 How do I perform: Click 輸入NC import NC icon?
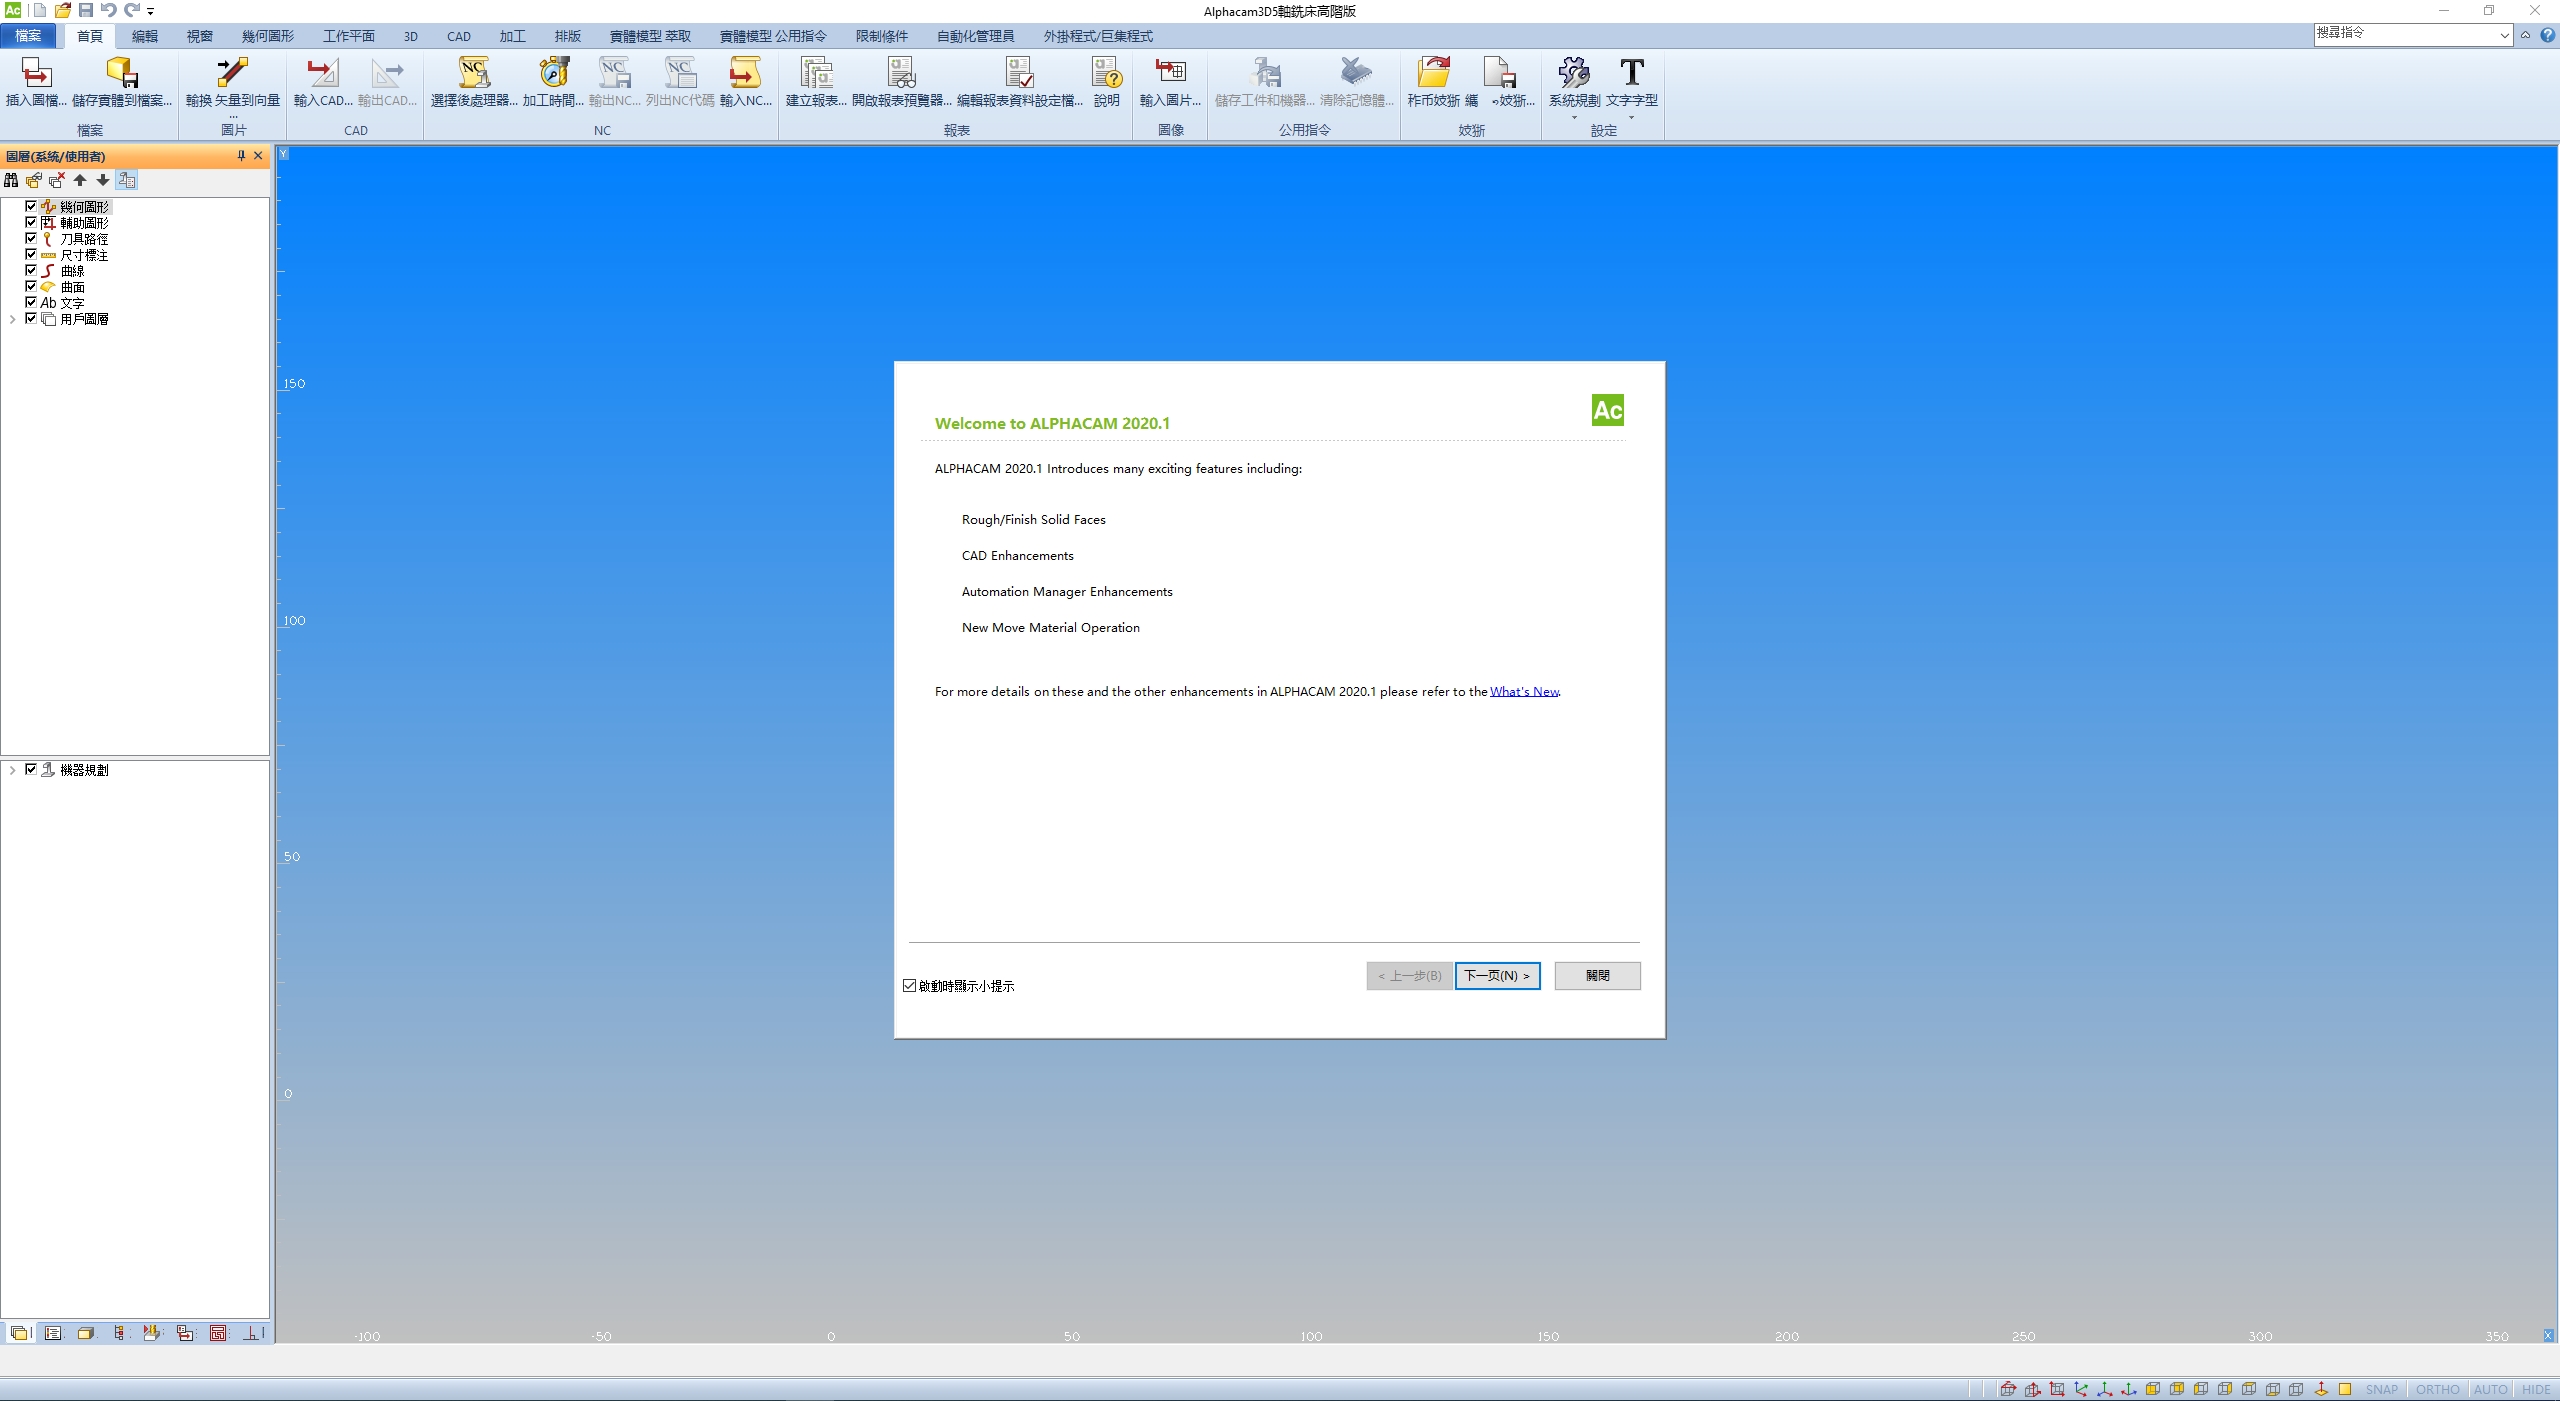pyautogui.click(x=745, y=74)
